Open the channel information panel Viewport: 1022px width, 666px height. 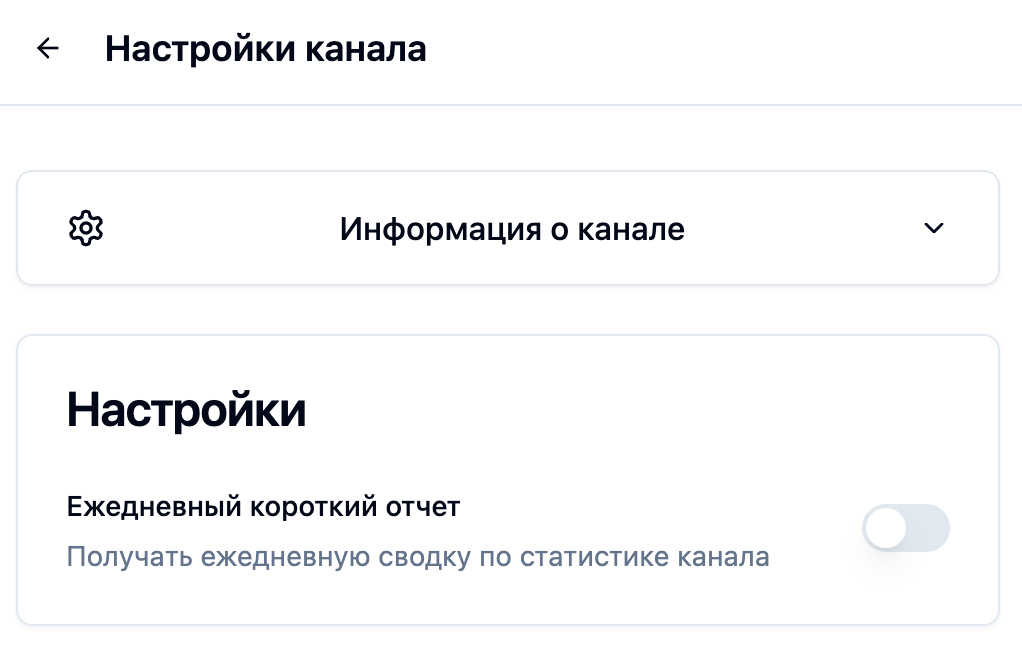point(513,228)
